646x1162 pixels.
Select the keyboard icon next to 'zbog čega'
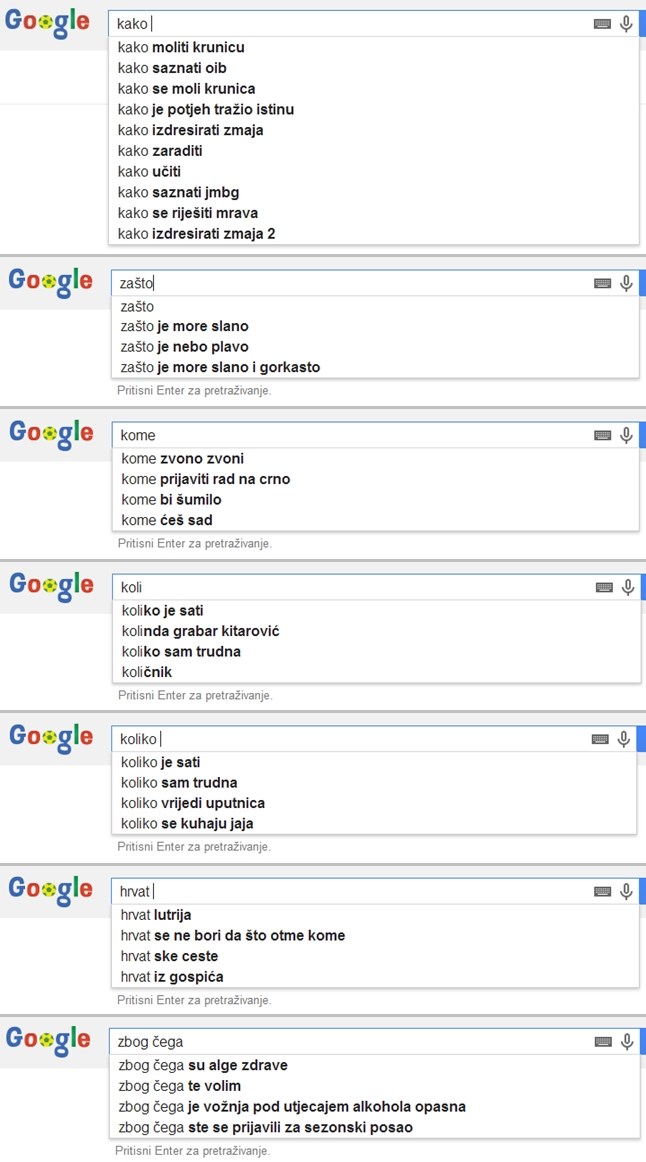click(601, 1040)
